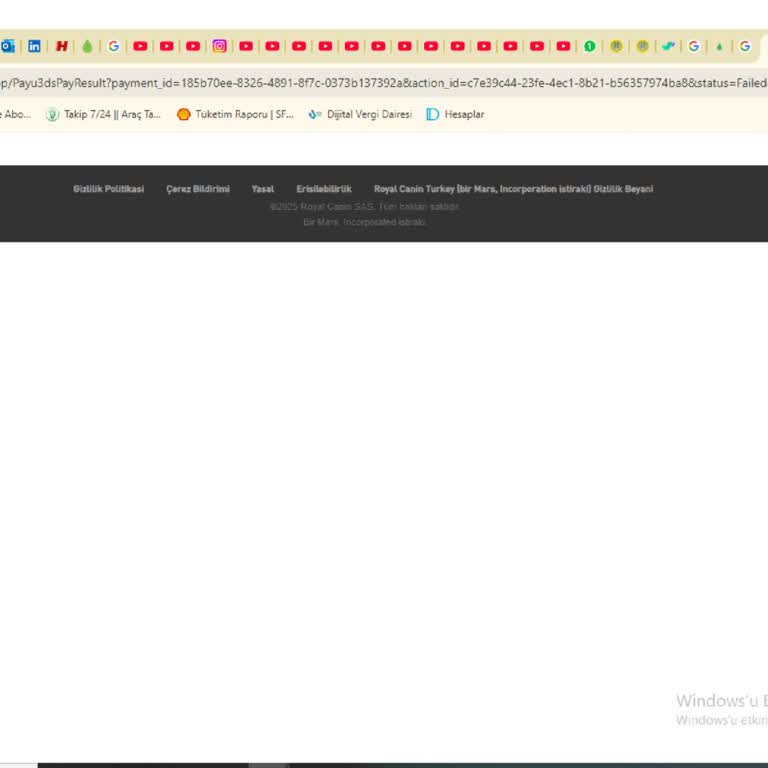Open Takip 7/24 Araç Takip bookmark
This screenshot has width=768, height=768.
click(x=103, y=115)
